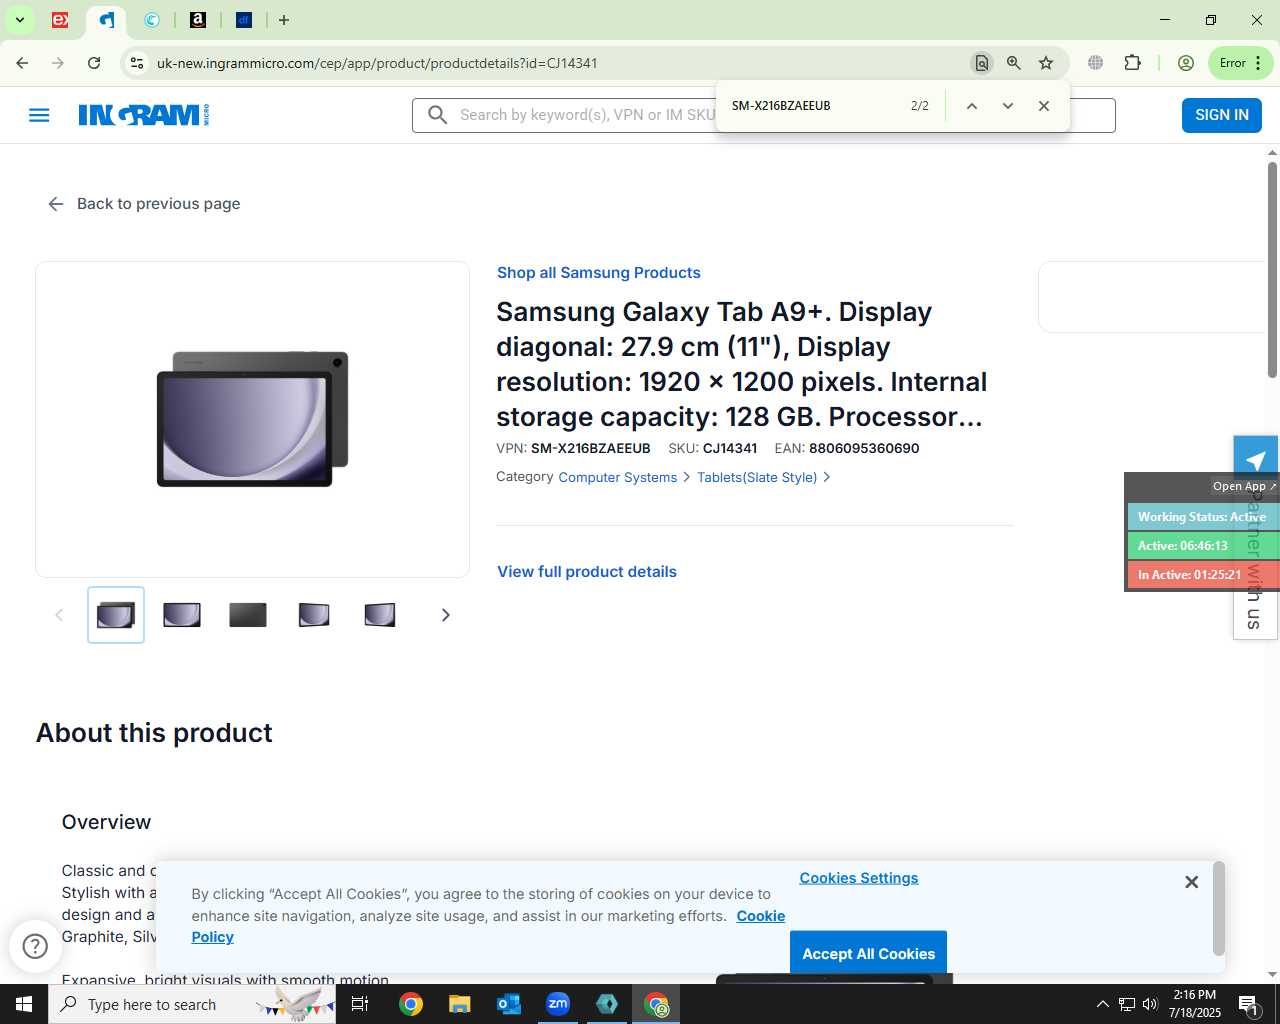Select third dark tablet thumbnail
Viewport: 1280px width, 1024px height.
point(248,615)
